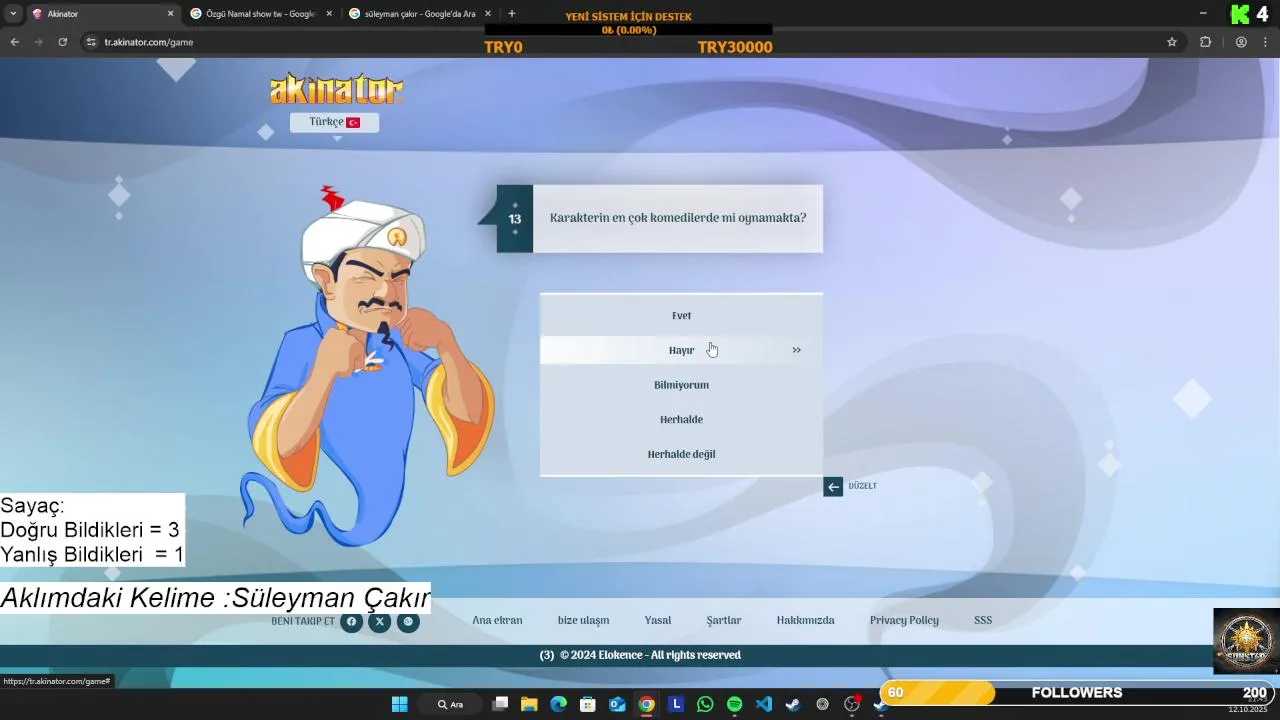Open Akinator's Facebook follow icon
The width and height of the screenshot is (1280, 720).
[x=351, y=622]
